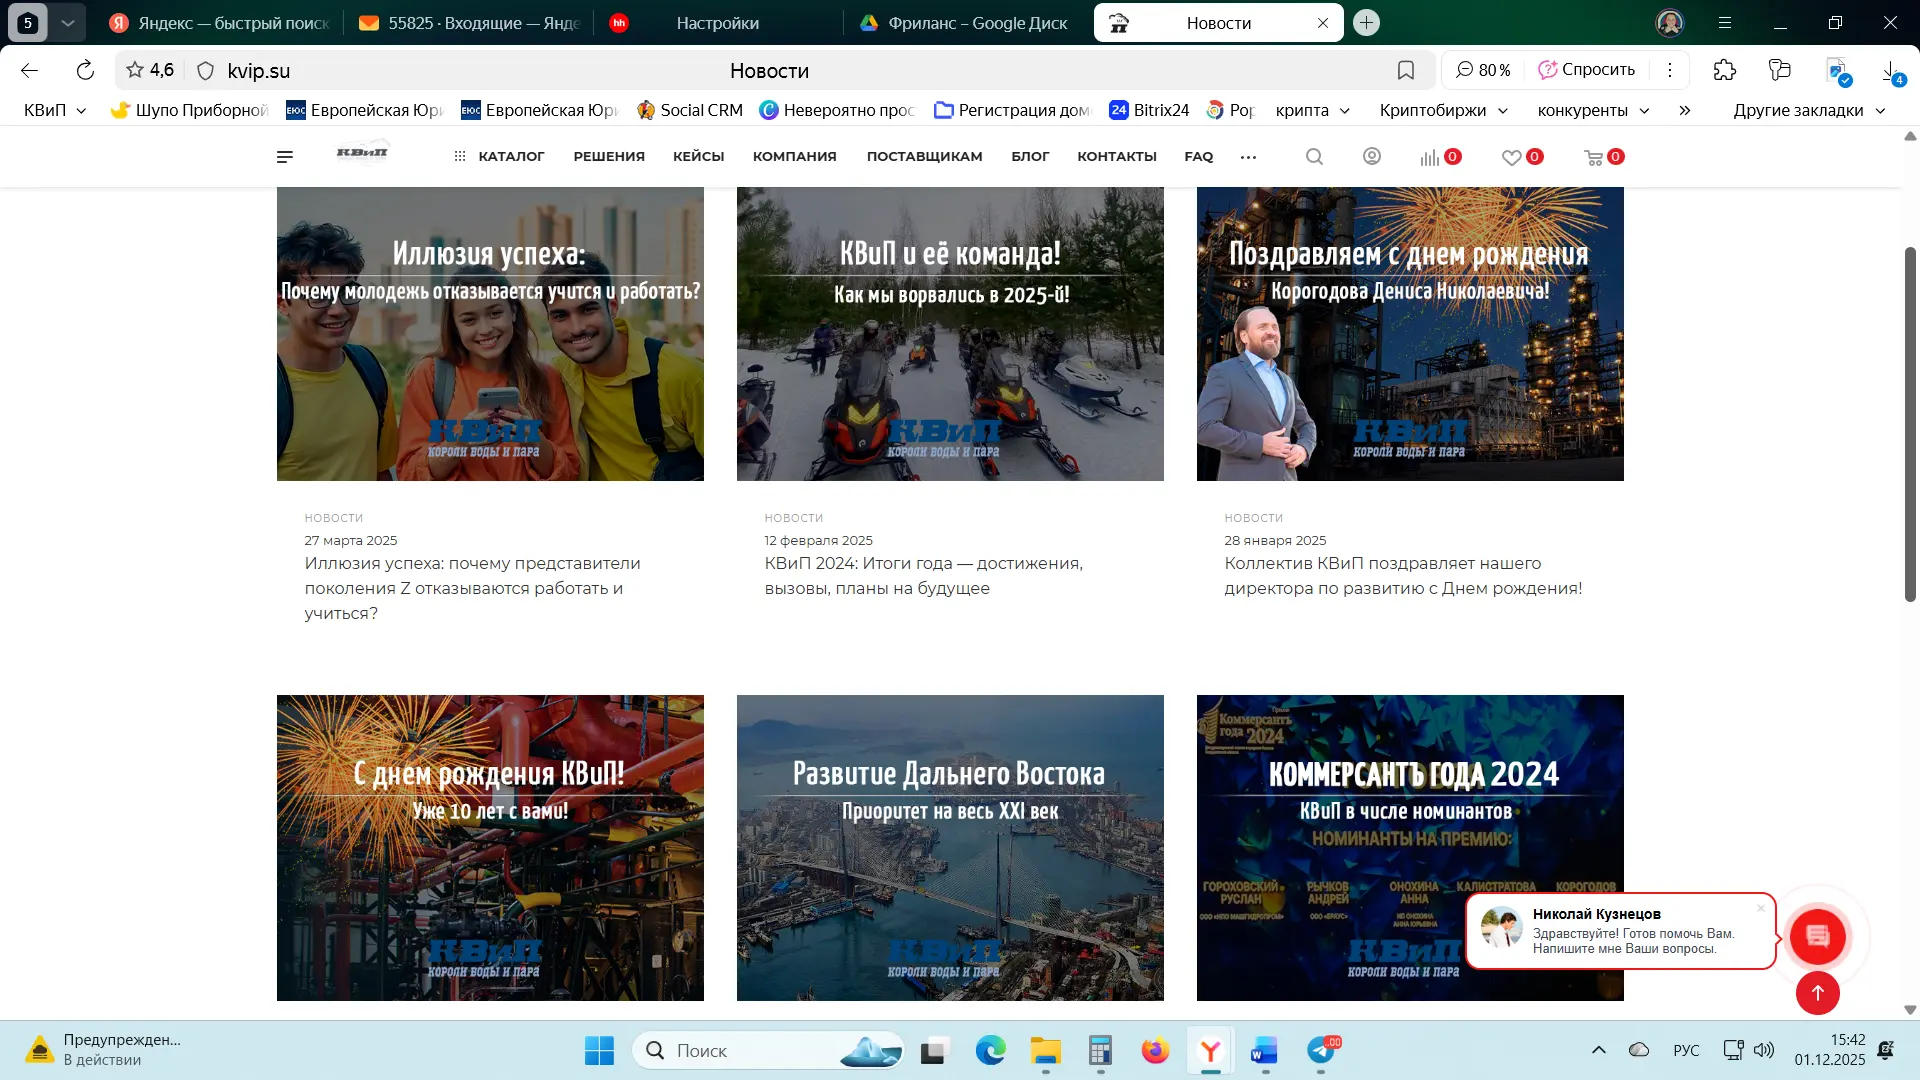Open a new browser tab
Image resolution: width=1920 pixels, height=1080 pixels.
coord(1366,22)
